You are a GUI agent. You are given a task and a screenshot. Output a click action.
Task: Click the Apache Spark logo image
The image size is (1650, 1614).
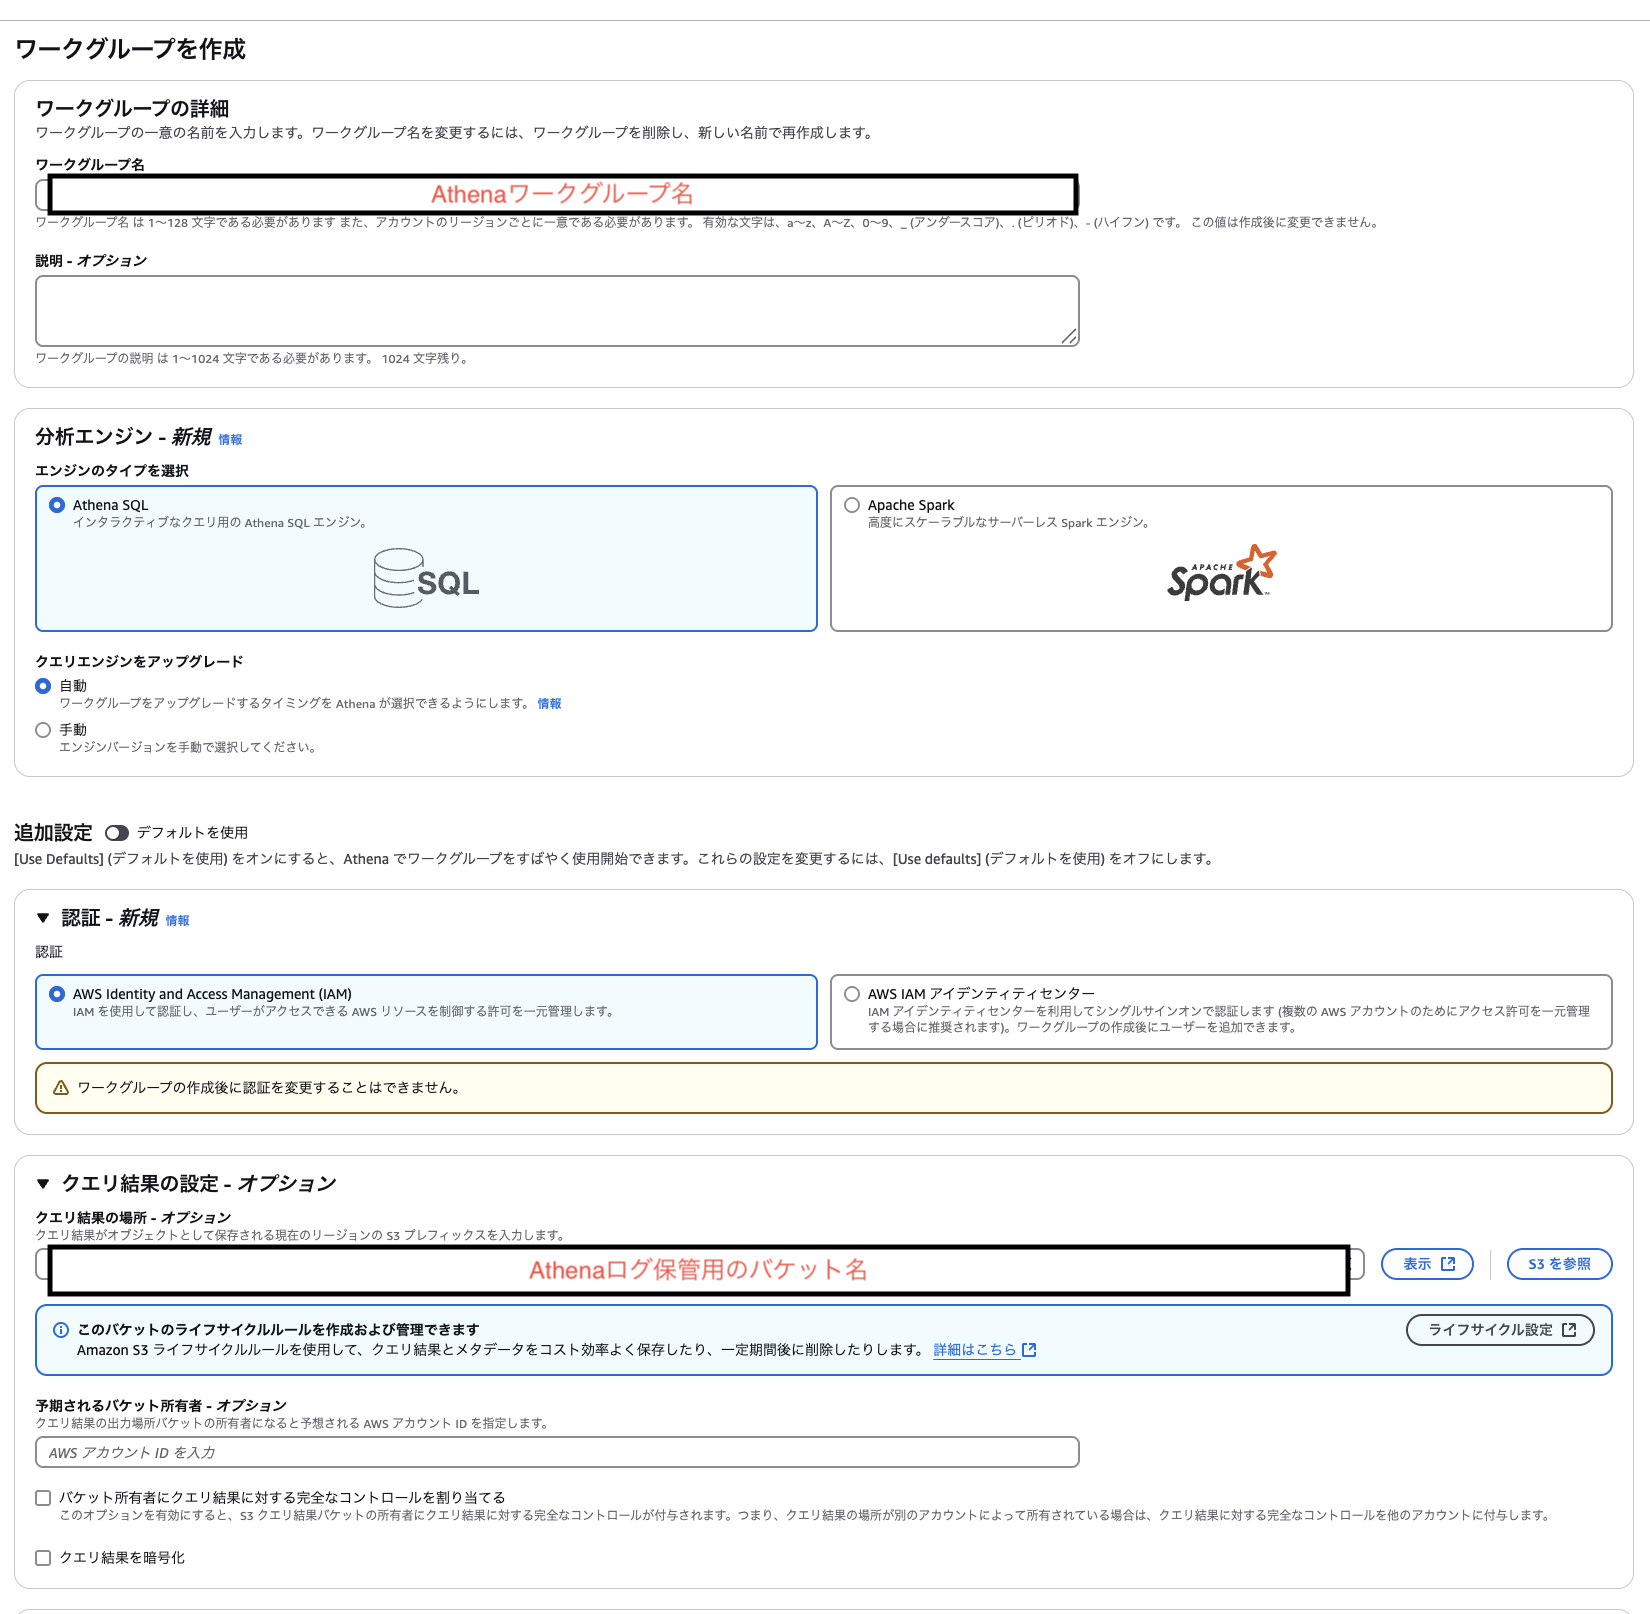(x=1222, y=572)
